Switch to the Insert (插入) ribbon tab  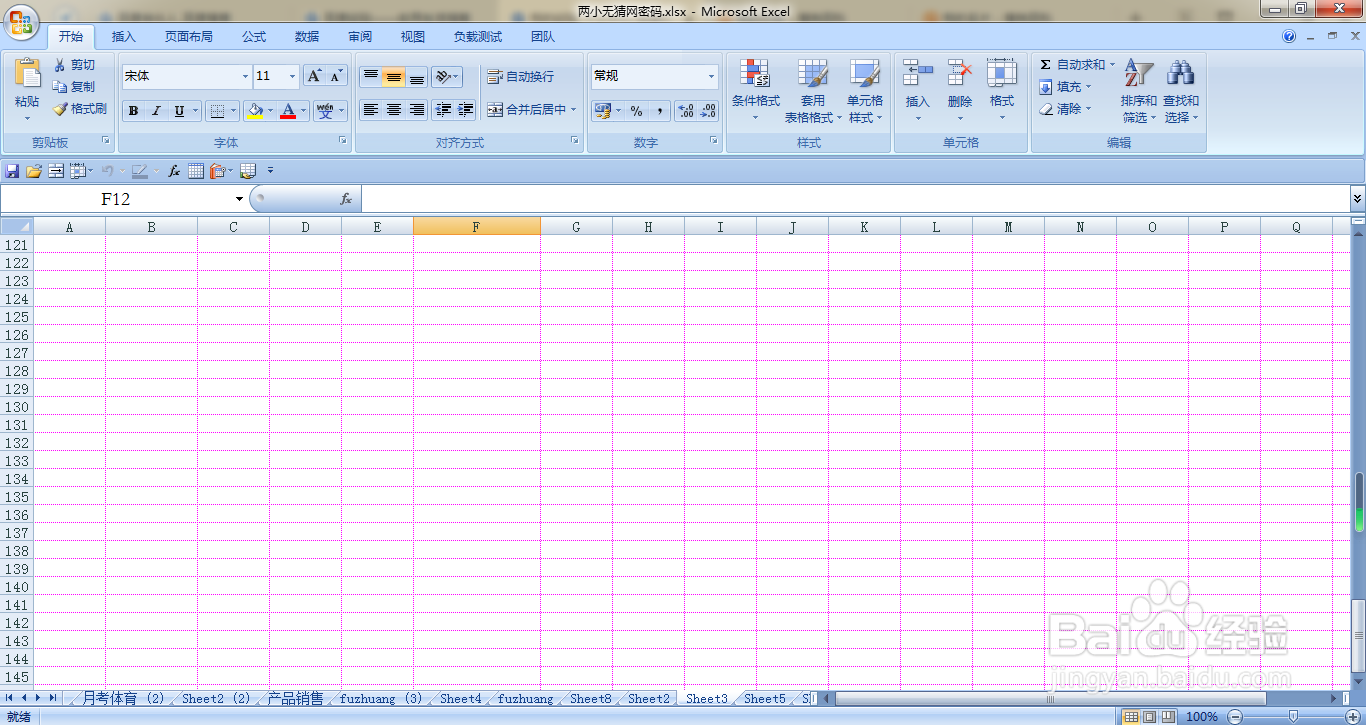(x=123, y=37)
